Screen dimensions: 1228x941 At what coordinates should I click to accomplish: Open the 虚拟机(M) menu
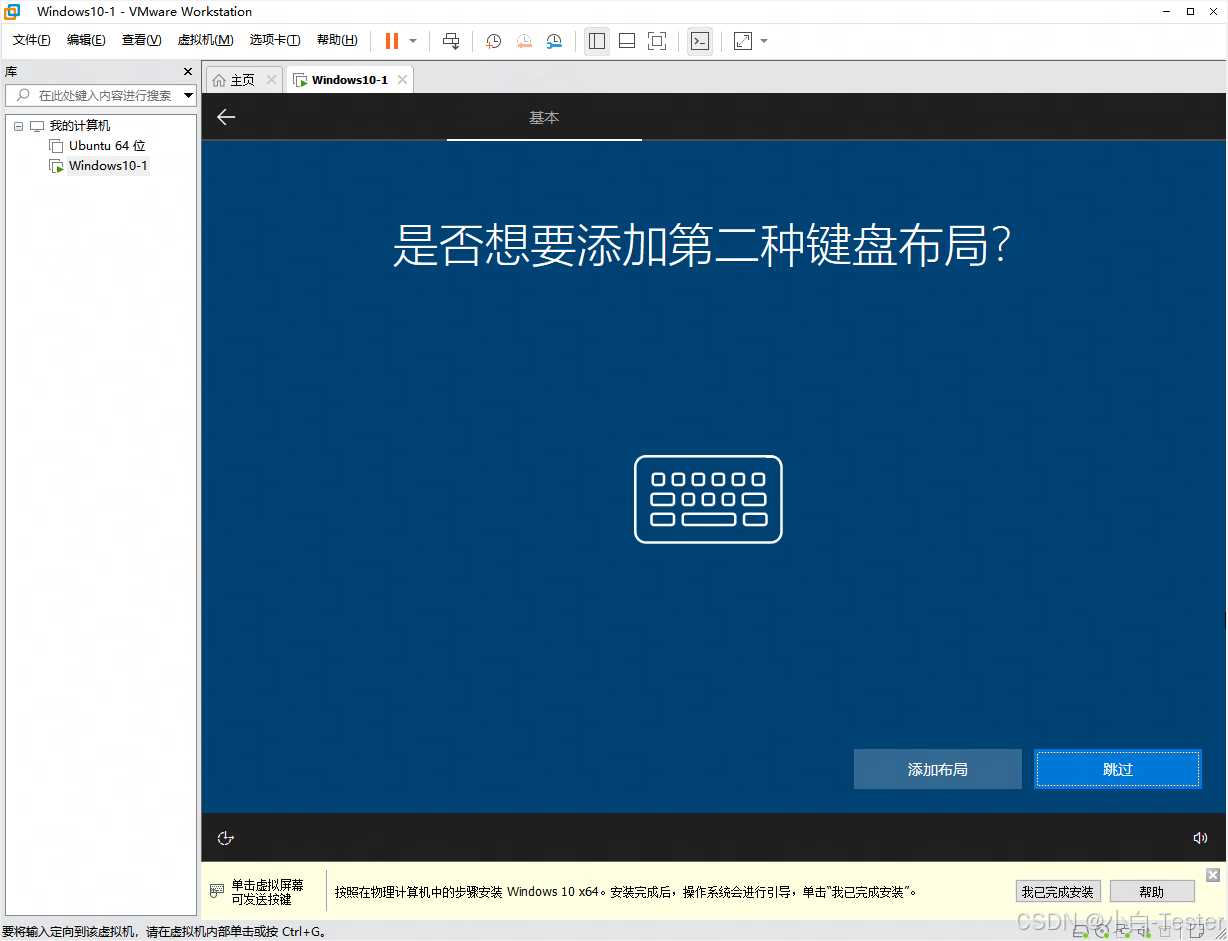pos(205,40)
